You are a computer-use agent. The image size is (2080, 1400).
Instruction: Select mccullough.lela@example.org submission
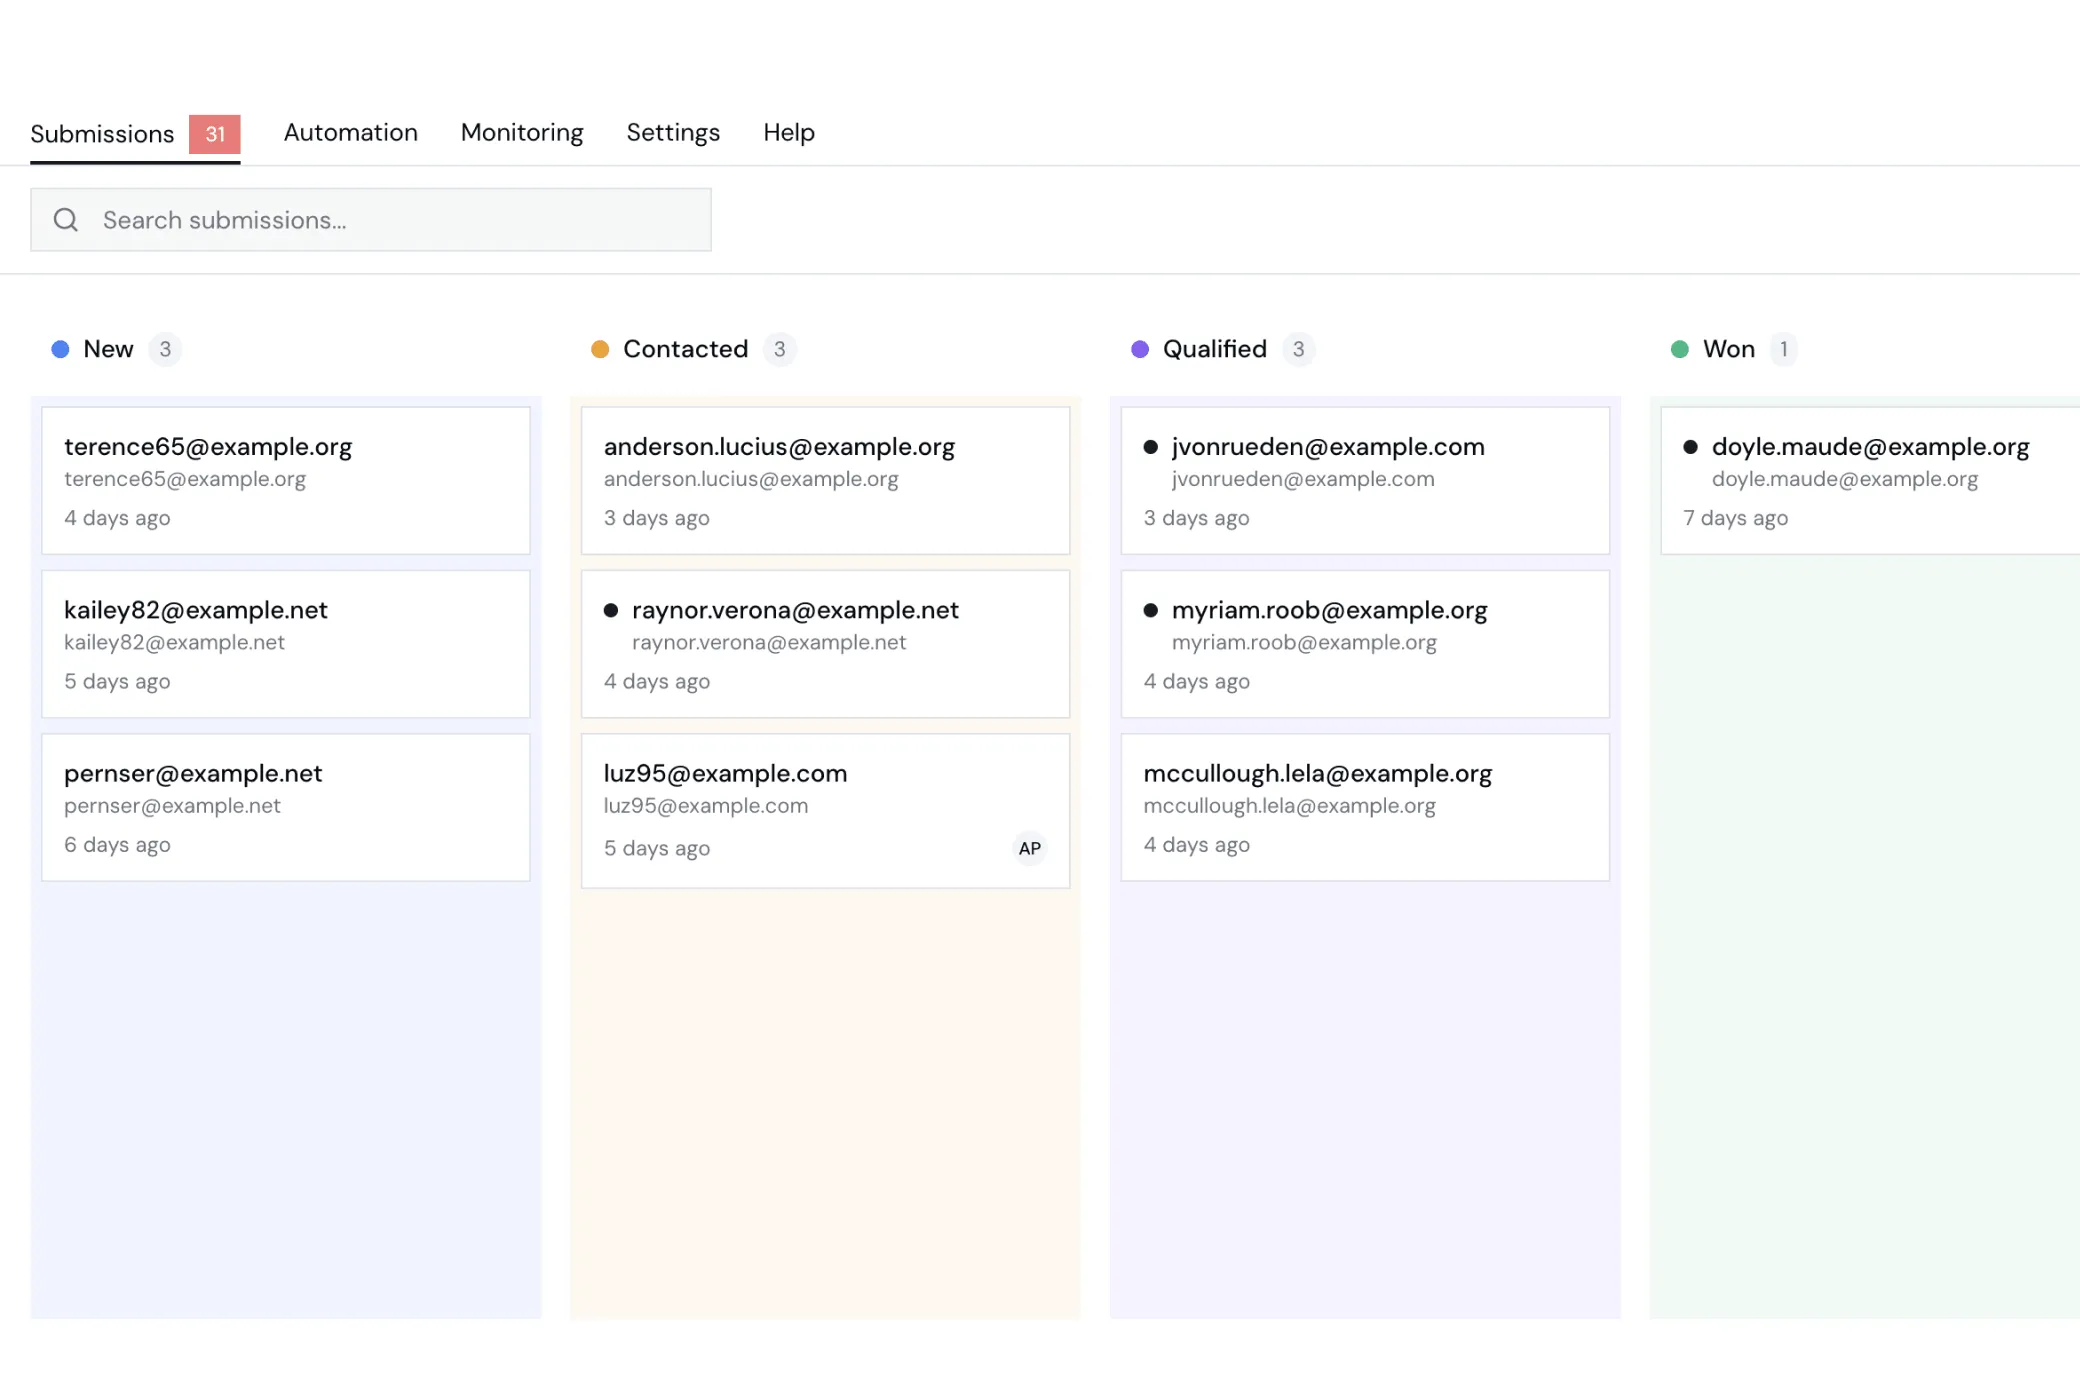pyautogui.click(x=1365, y=807)
